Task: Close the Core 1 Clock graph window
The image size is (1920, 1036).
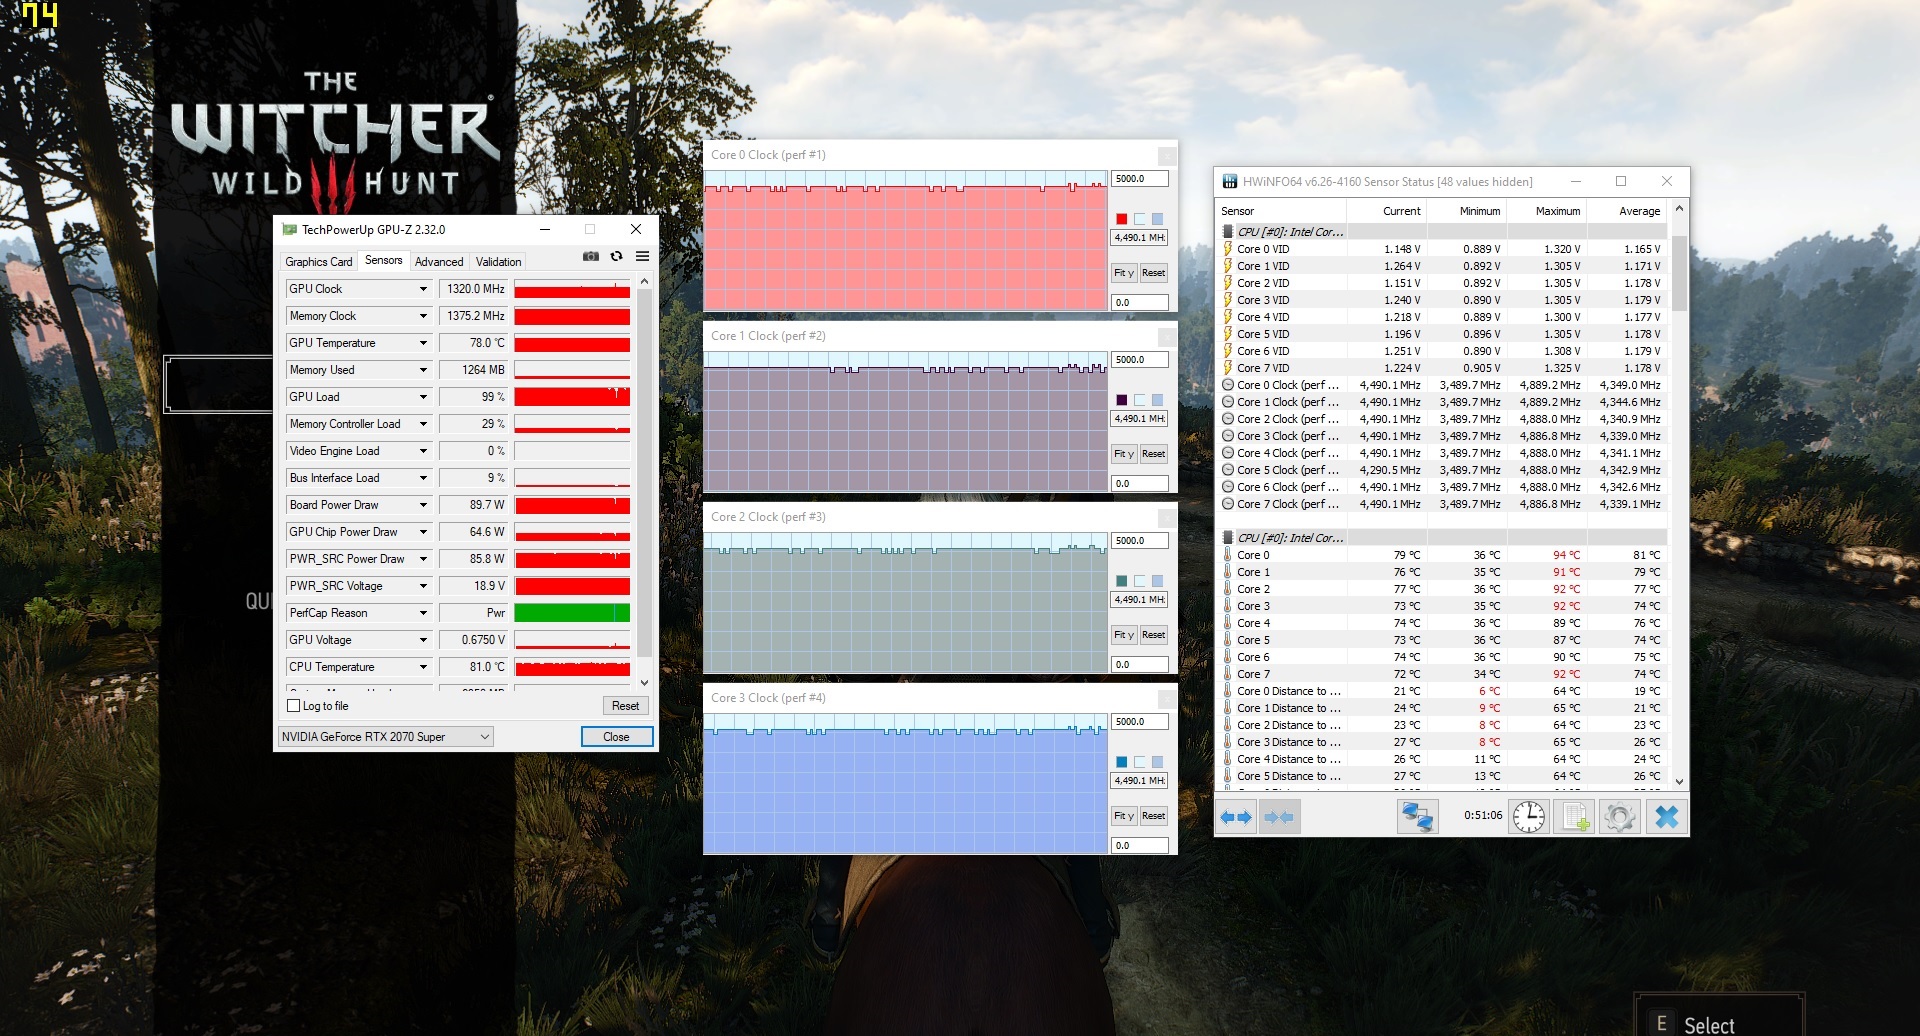Action: [x=1167, y=337]
